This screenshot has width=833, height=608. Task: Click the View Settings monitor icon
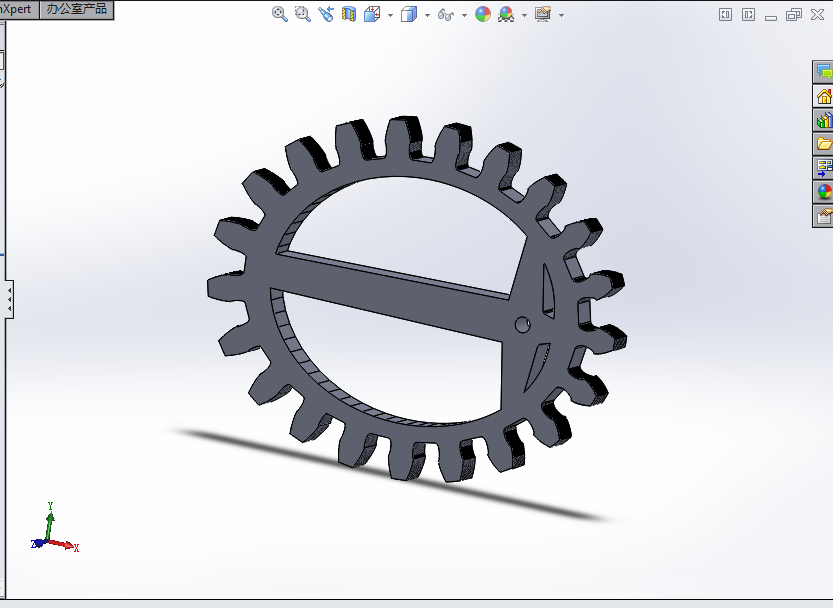543,14
